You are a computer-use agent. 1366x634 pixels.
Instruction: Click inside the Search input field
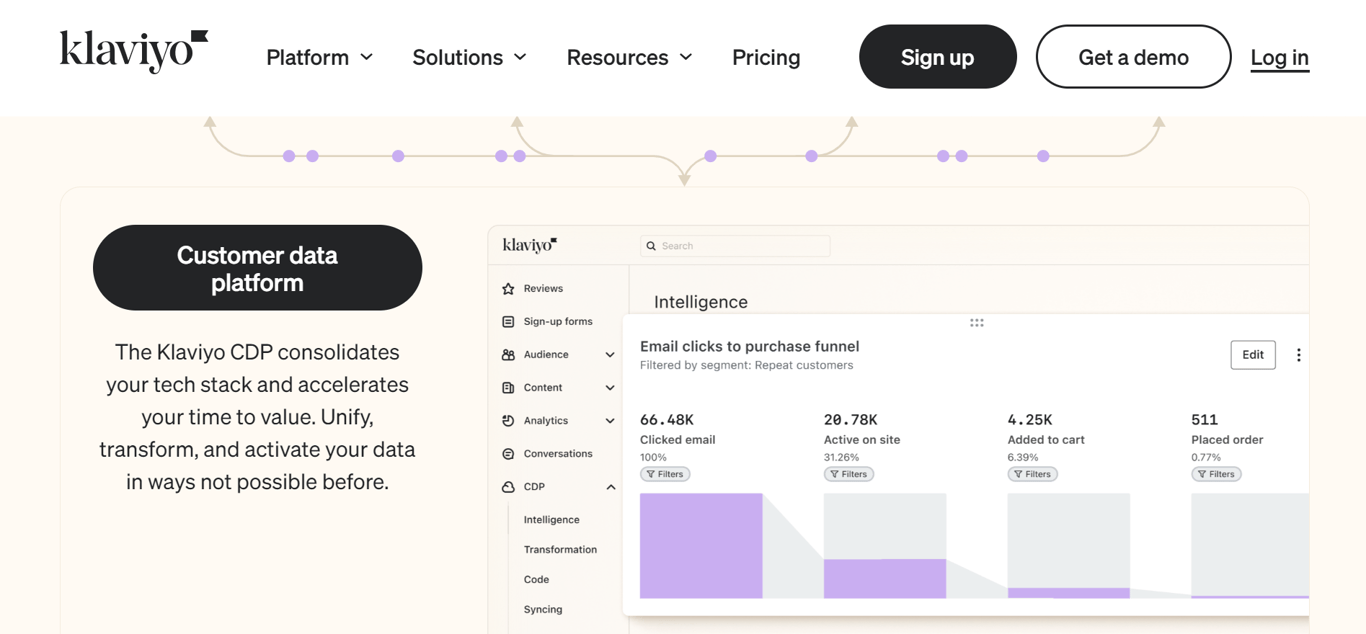(x=735, y=245)
